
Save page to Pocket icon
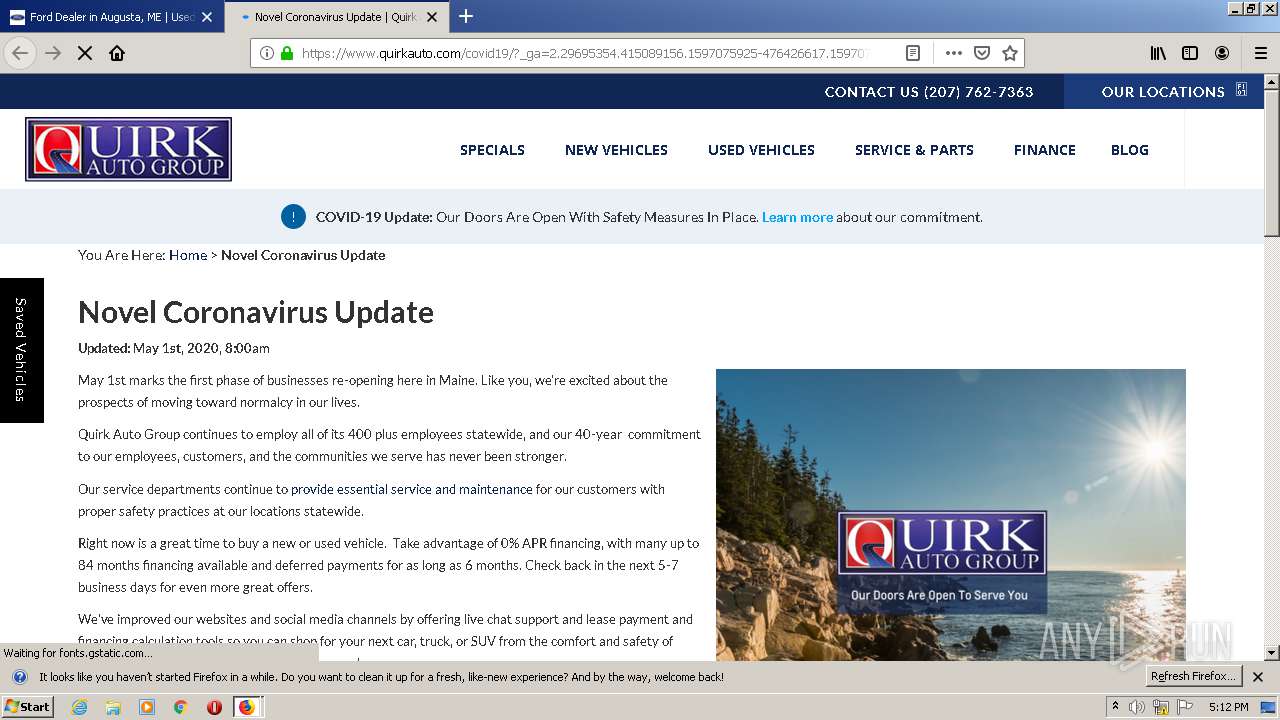(x=982, y=53)
